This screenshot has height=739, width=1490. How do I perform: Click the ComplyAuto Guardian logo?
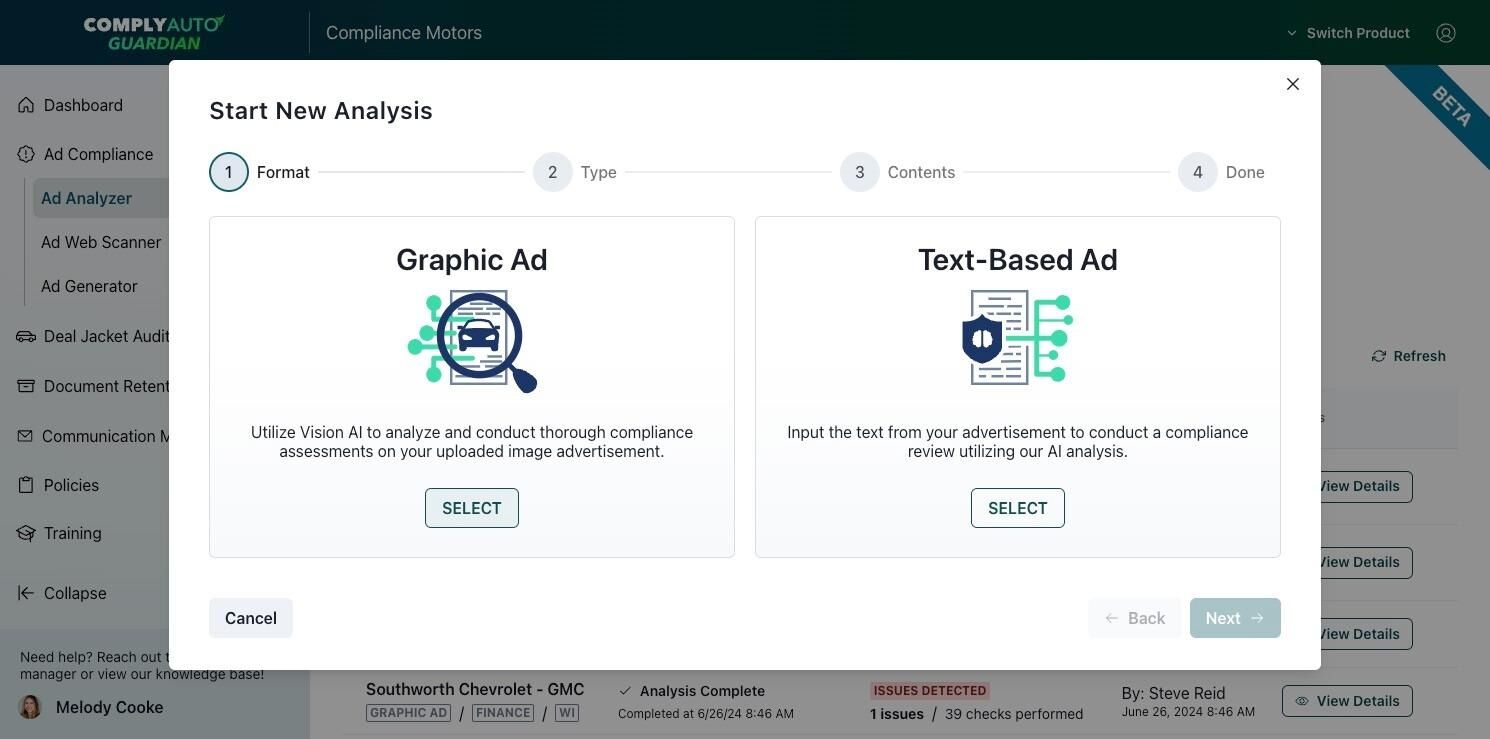154,32
